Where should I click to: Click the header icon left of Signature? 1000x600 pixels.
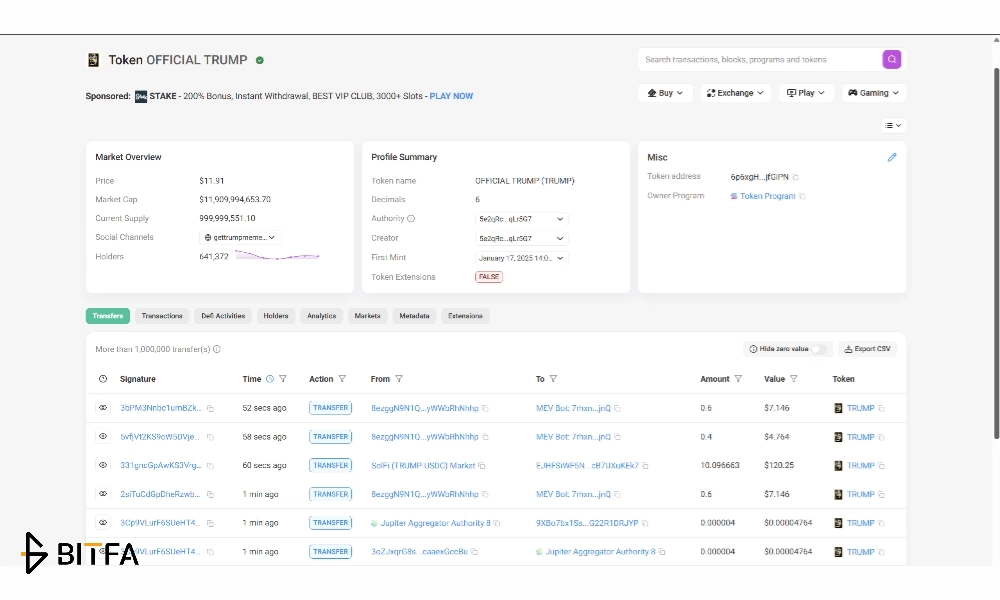pyautogui.click(x=103, y=379)
